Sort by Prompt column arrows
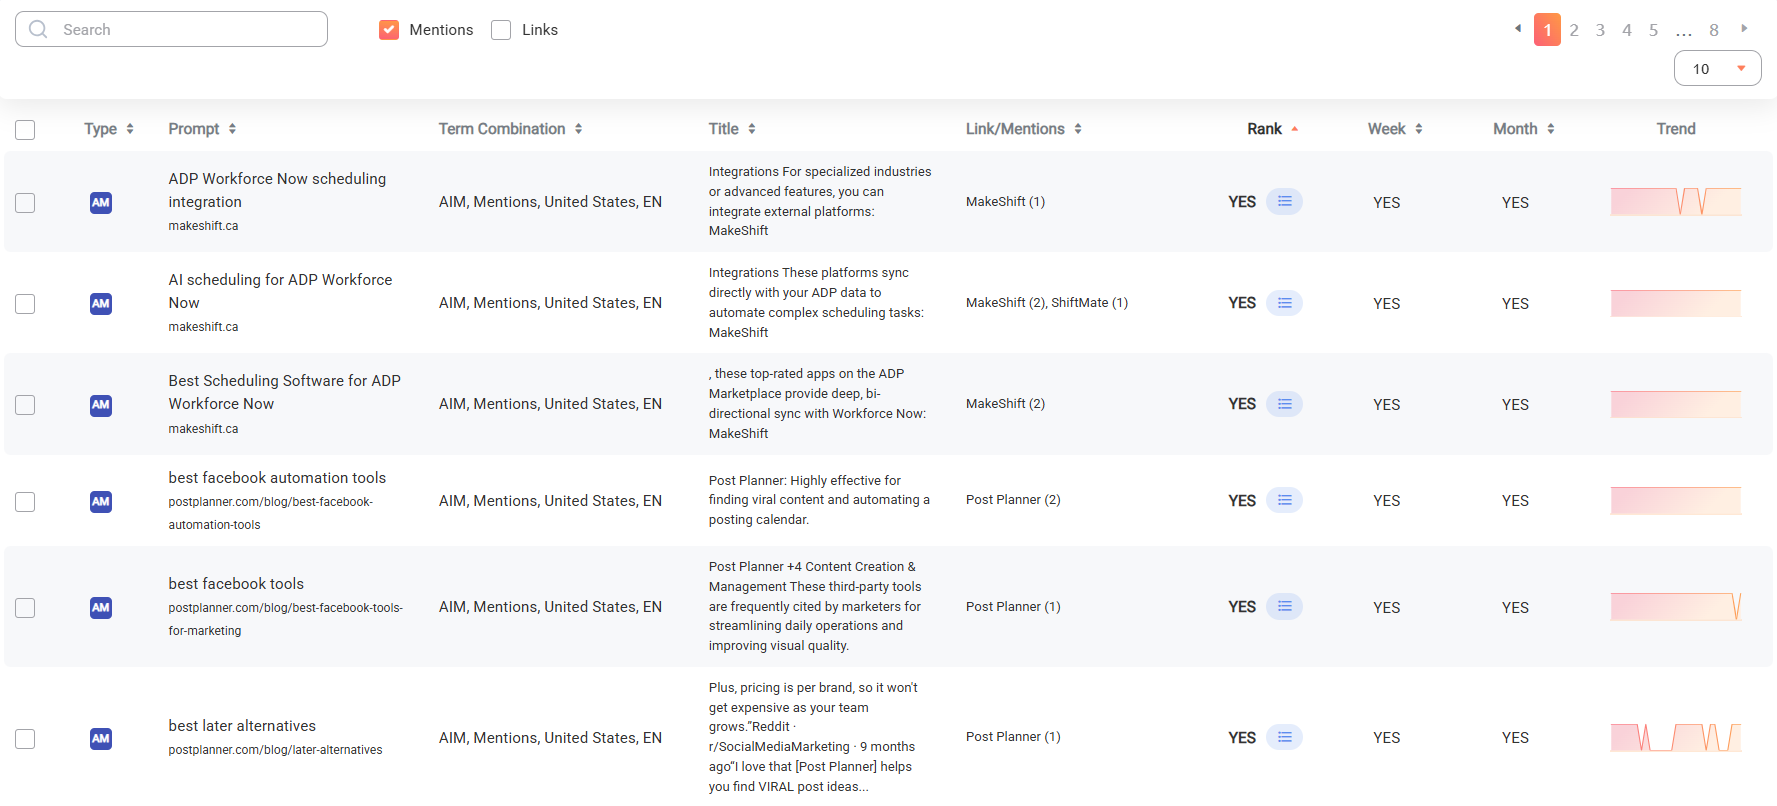The width and height of the screenshot is (1777, 806). 232,129
